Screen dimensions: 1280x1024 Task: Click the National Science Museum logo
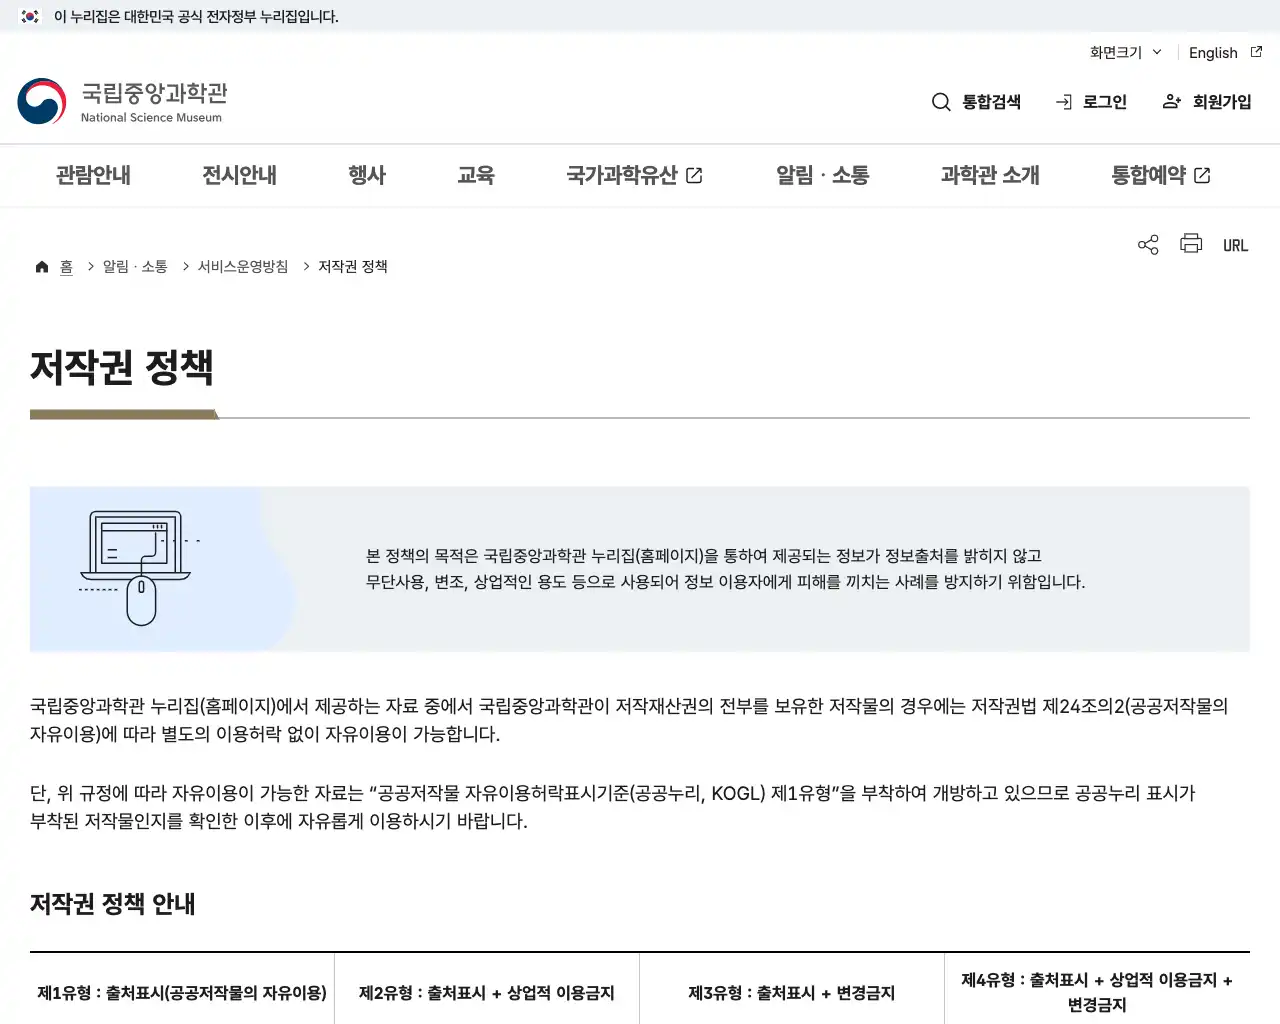point(122,100)
